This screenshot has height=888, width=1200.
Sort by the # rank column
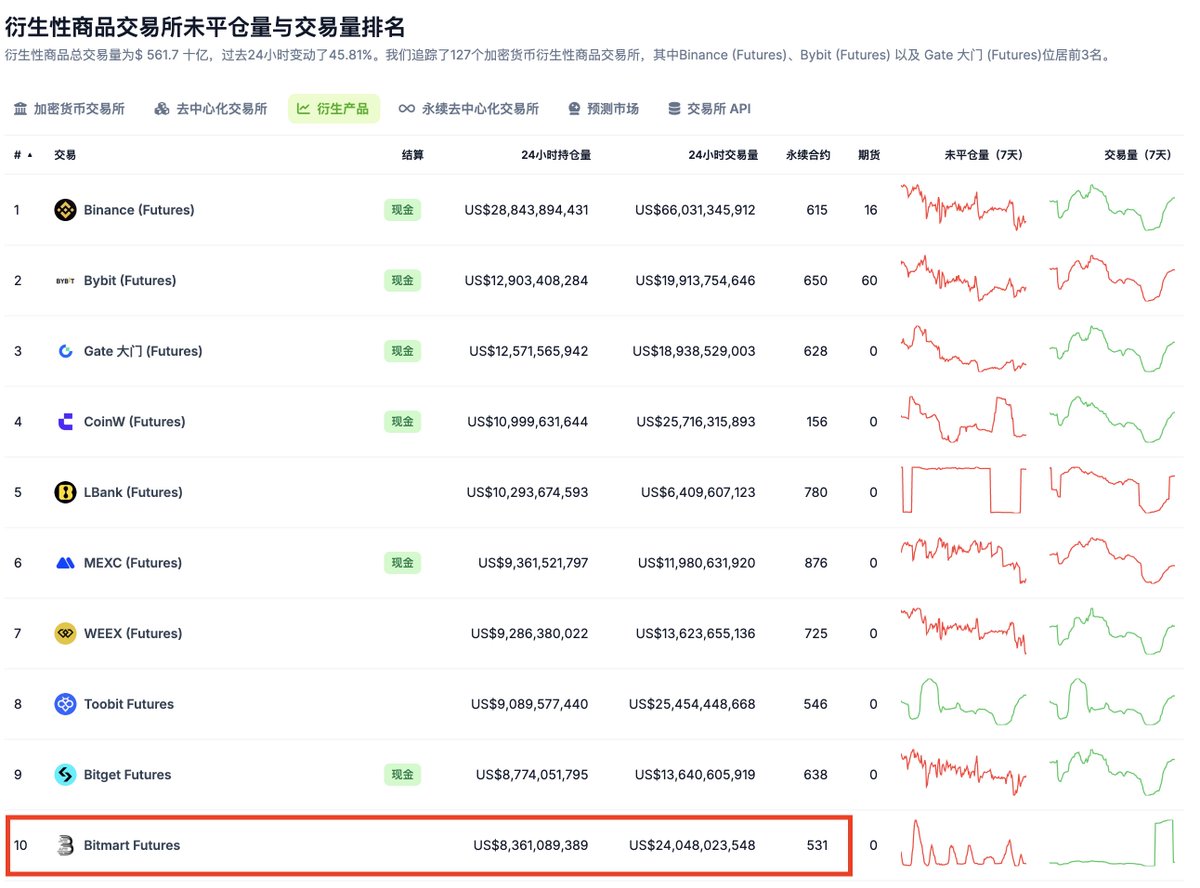(x=22, y=155)
